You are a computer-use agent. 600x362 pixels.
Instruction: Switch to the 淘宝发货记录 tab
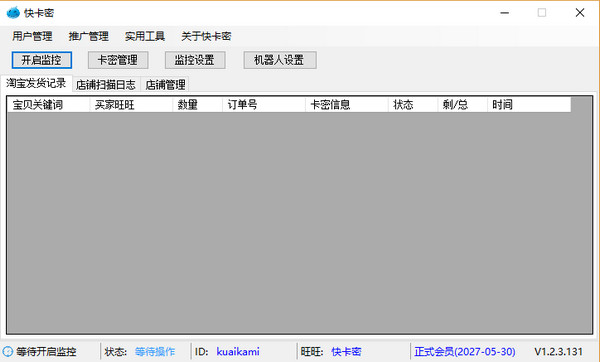click(x=36, y=83)
